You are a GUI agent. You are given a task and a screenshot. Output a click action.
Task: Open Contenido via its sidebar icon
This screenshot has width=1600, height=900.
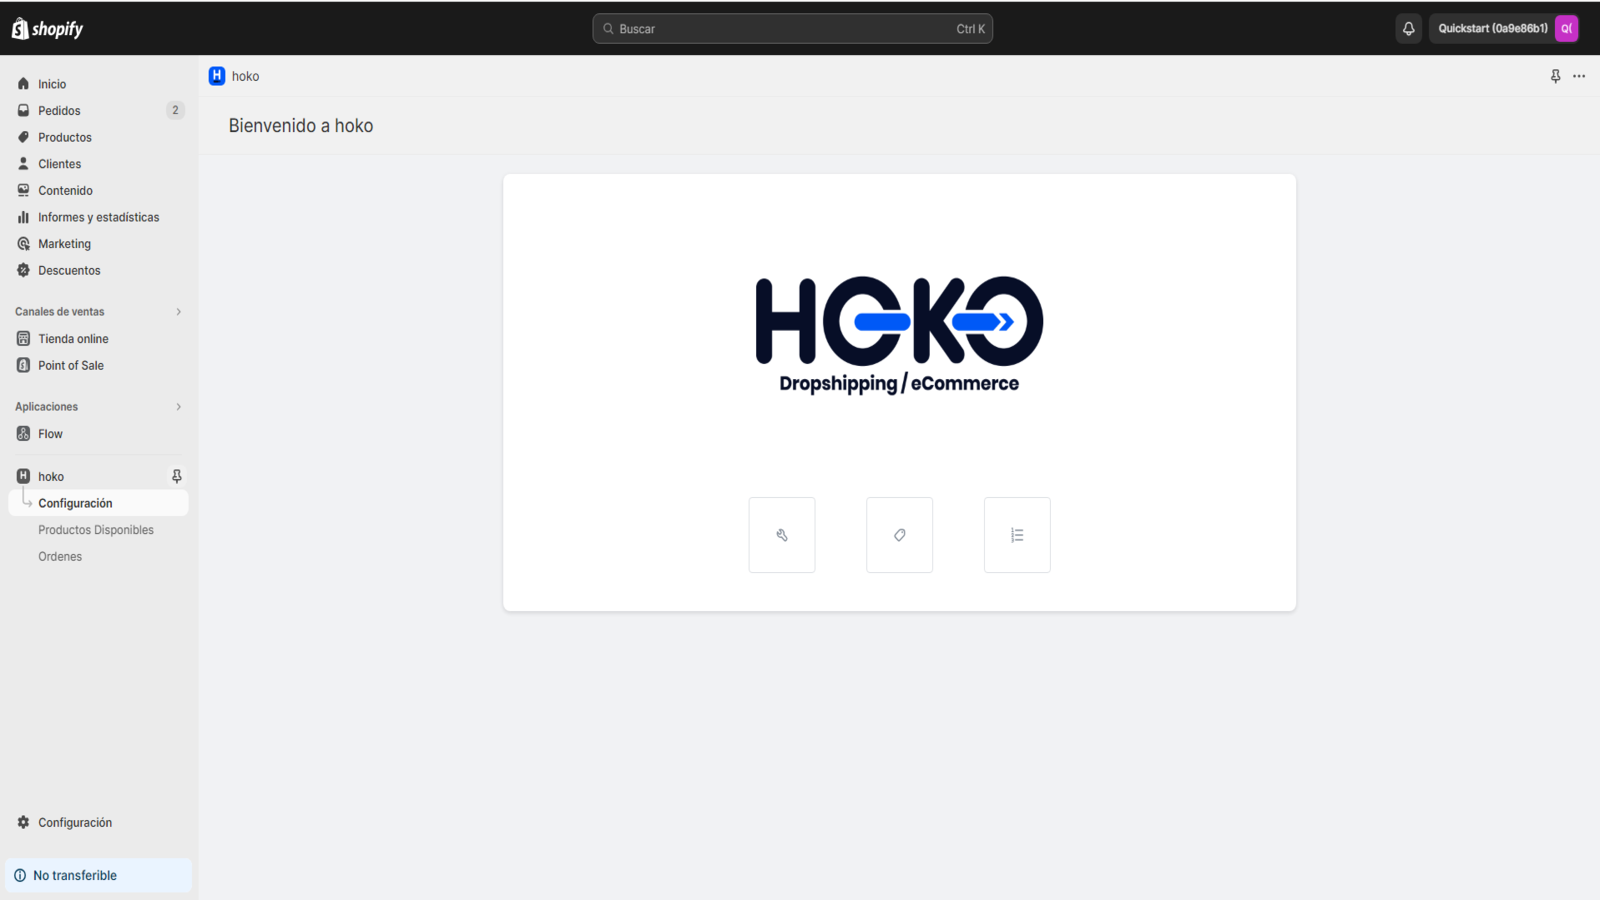point(23,190)
